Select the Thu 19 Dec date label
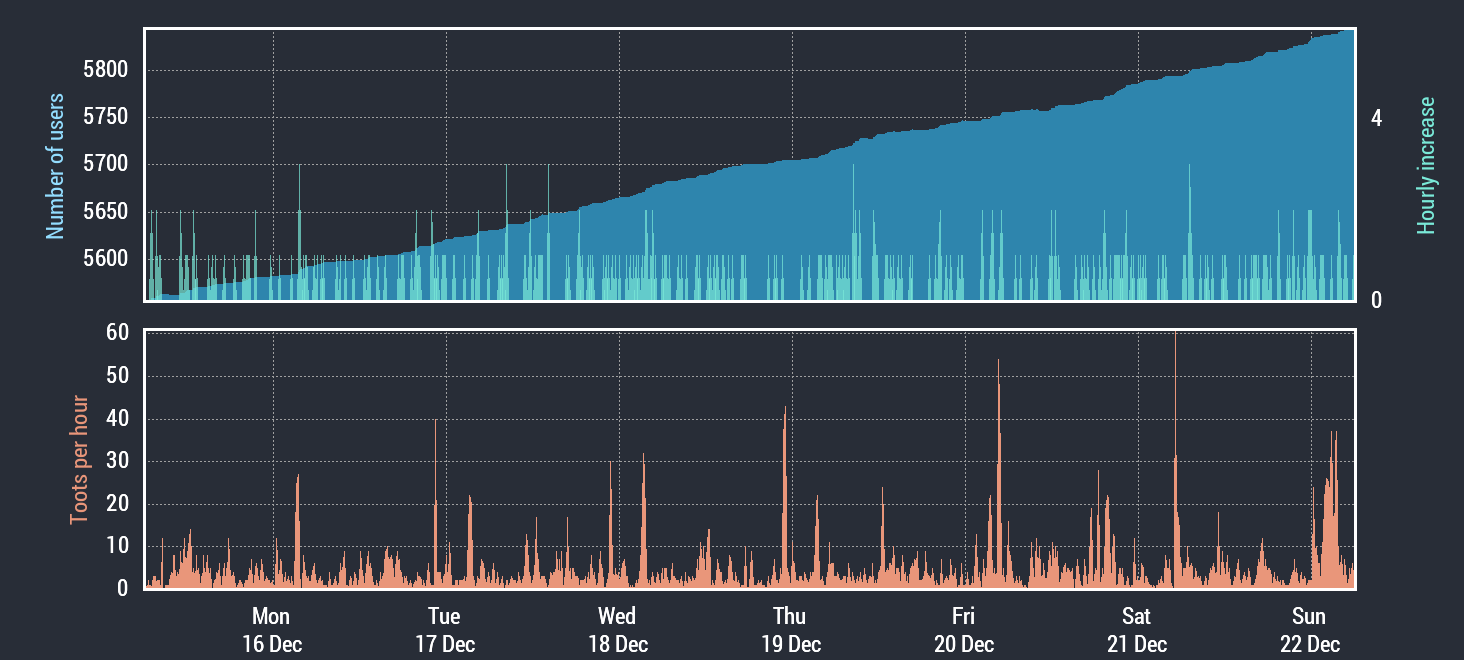Image resolution: width=1464 pixels, height=660 pixels. 790,629
